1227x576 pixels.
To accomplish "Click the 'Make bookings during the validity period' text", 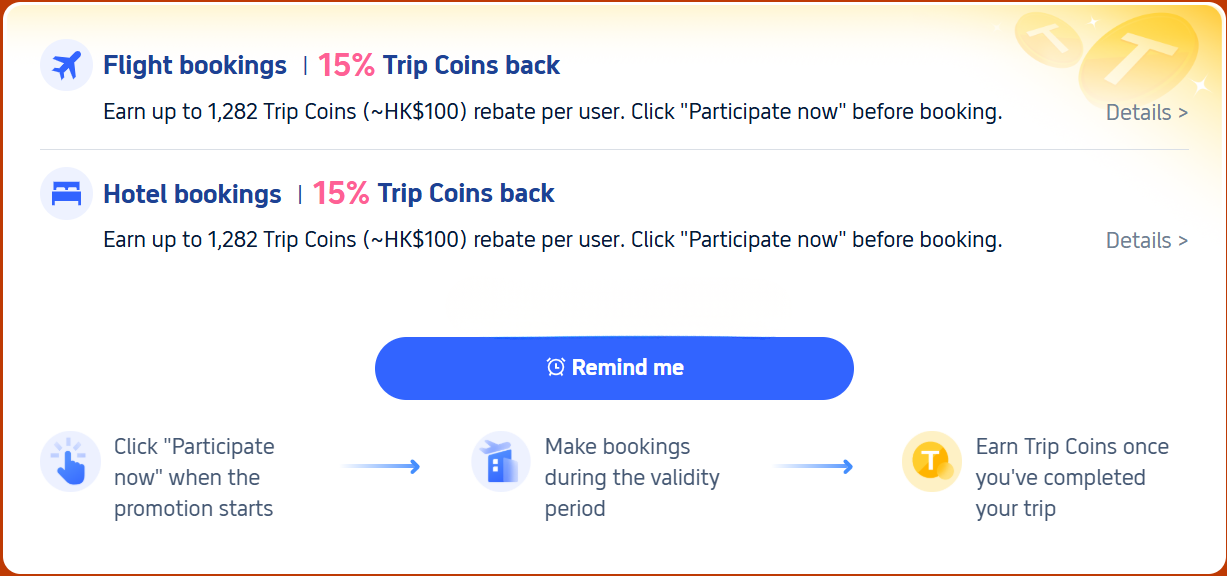I will point(632,477).
